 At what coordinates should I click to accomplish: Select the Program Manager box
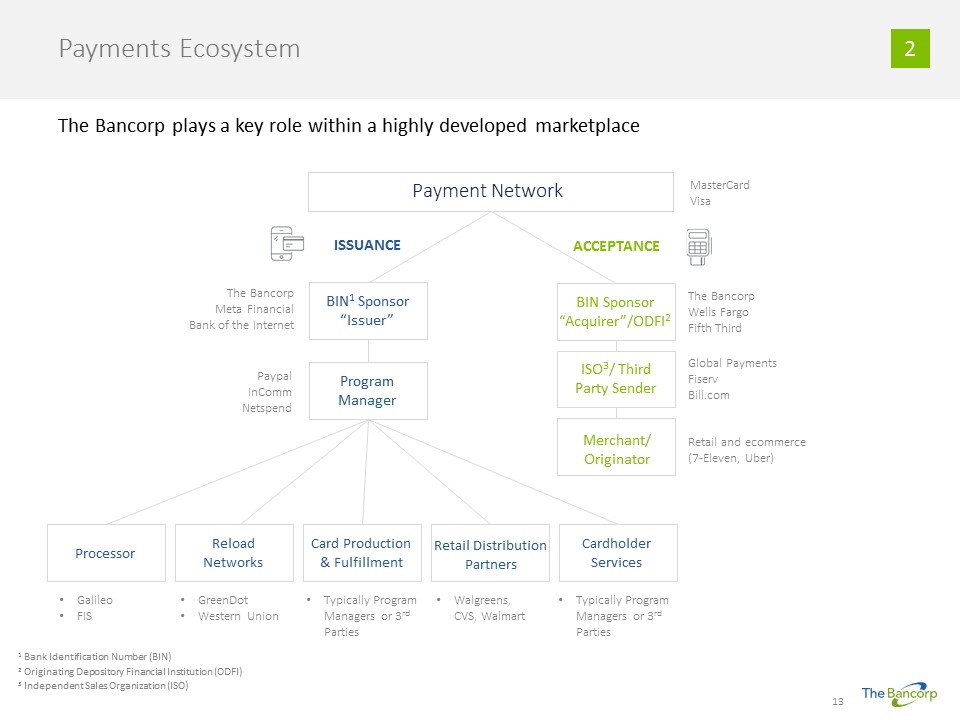pos(368,391)
